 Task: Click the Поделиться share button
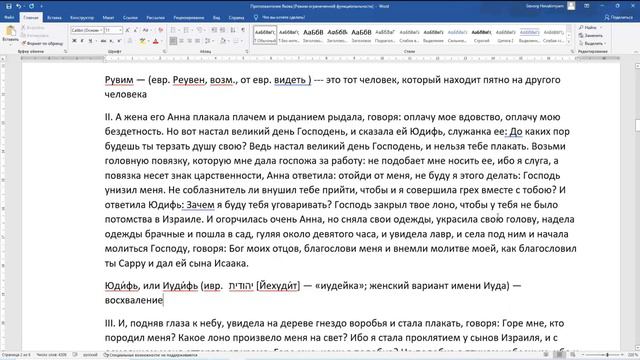point(619,18)
